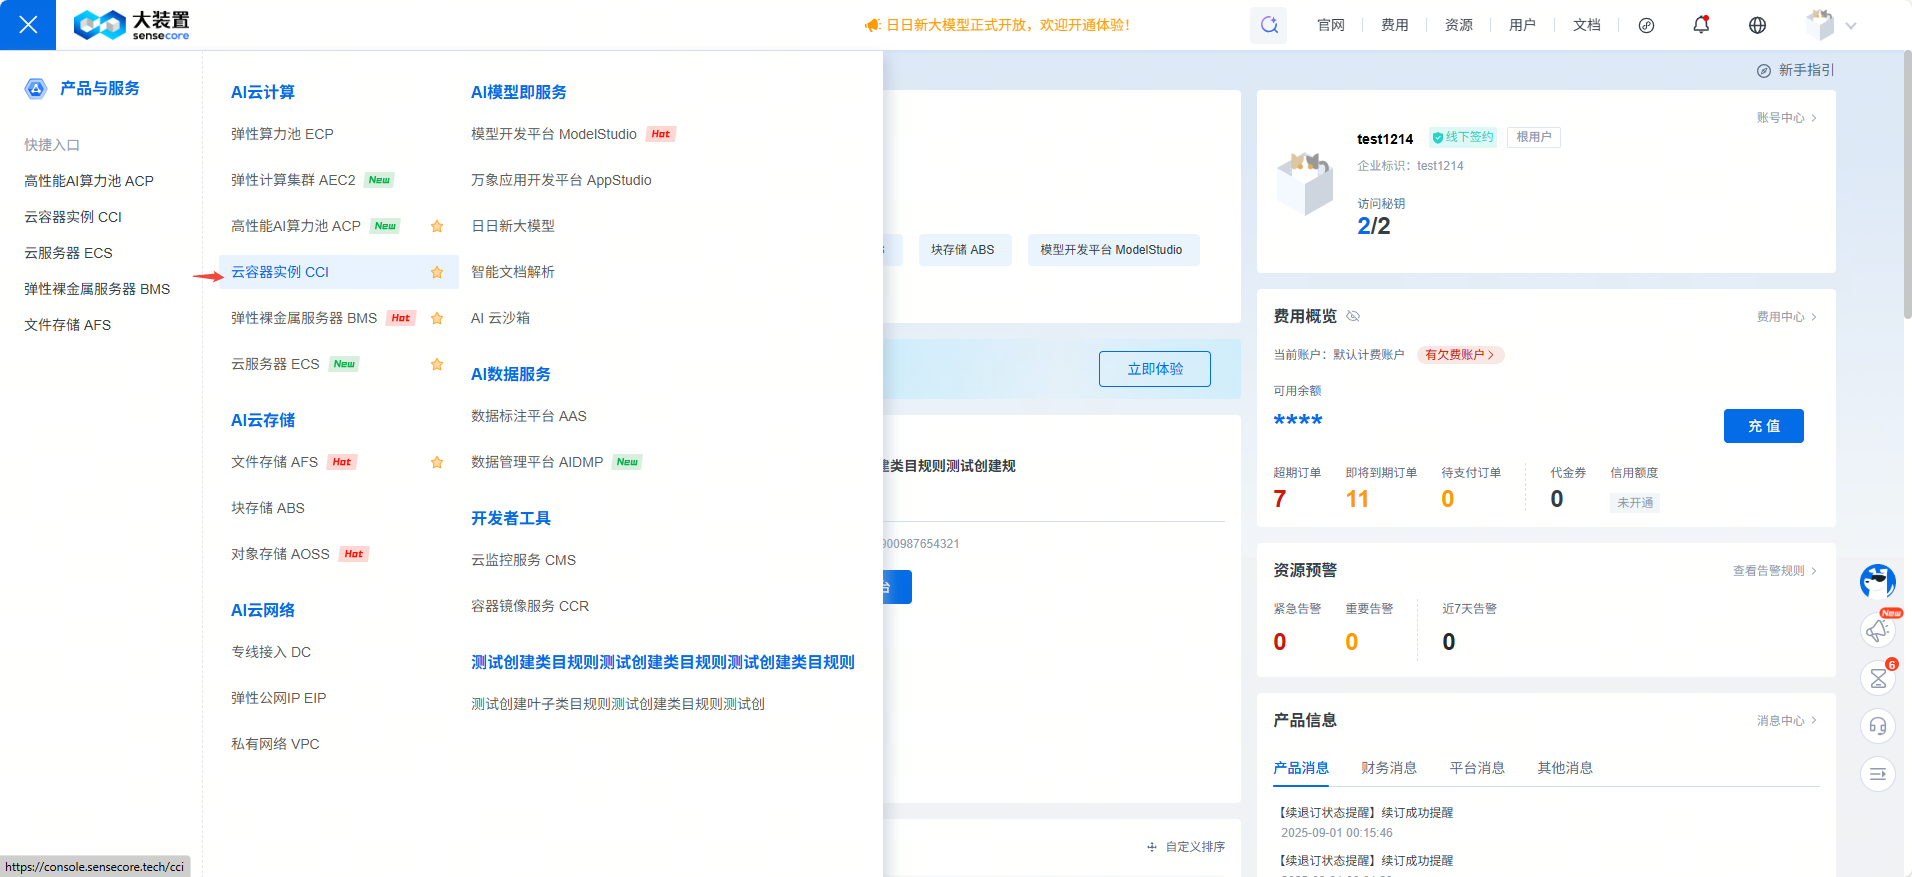Open quick entry 文件存储 AFS

(x=68, y=325)
